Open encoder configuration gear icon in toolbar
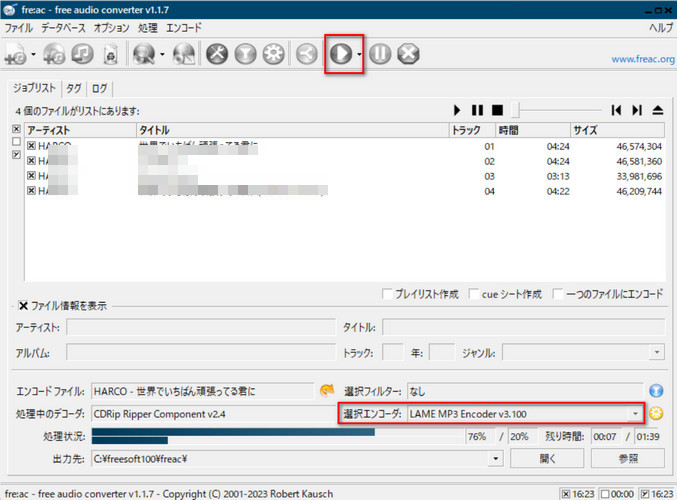Viewport: 677px width, 500px height. [274, 54]
